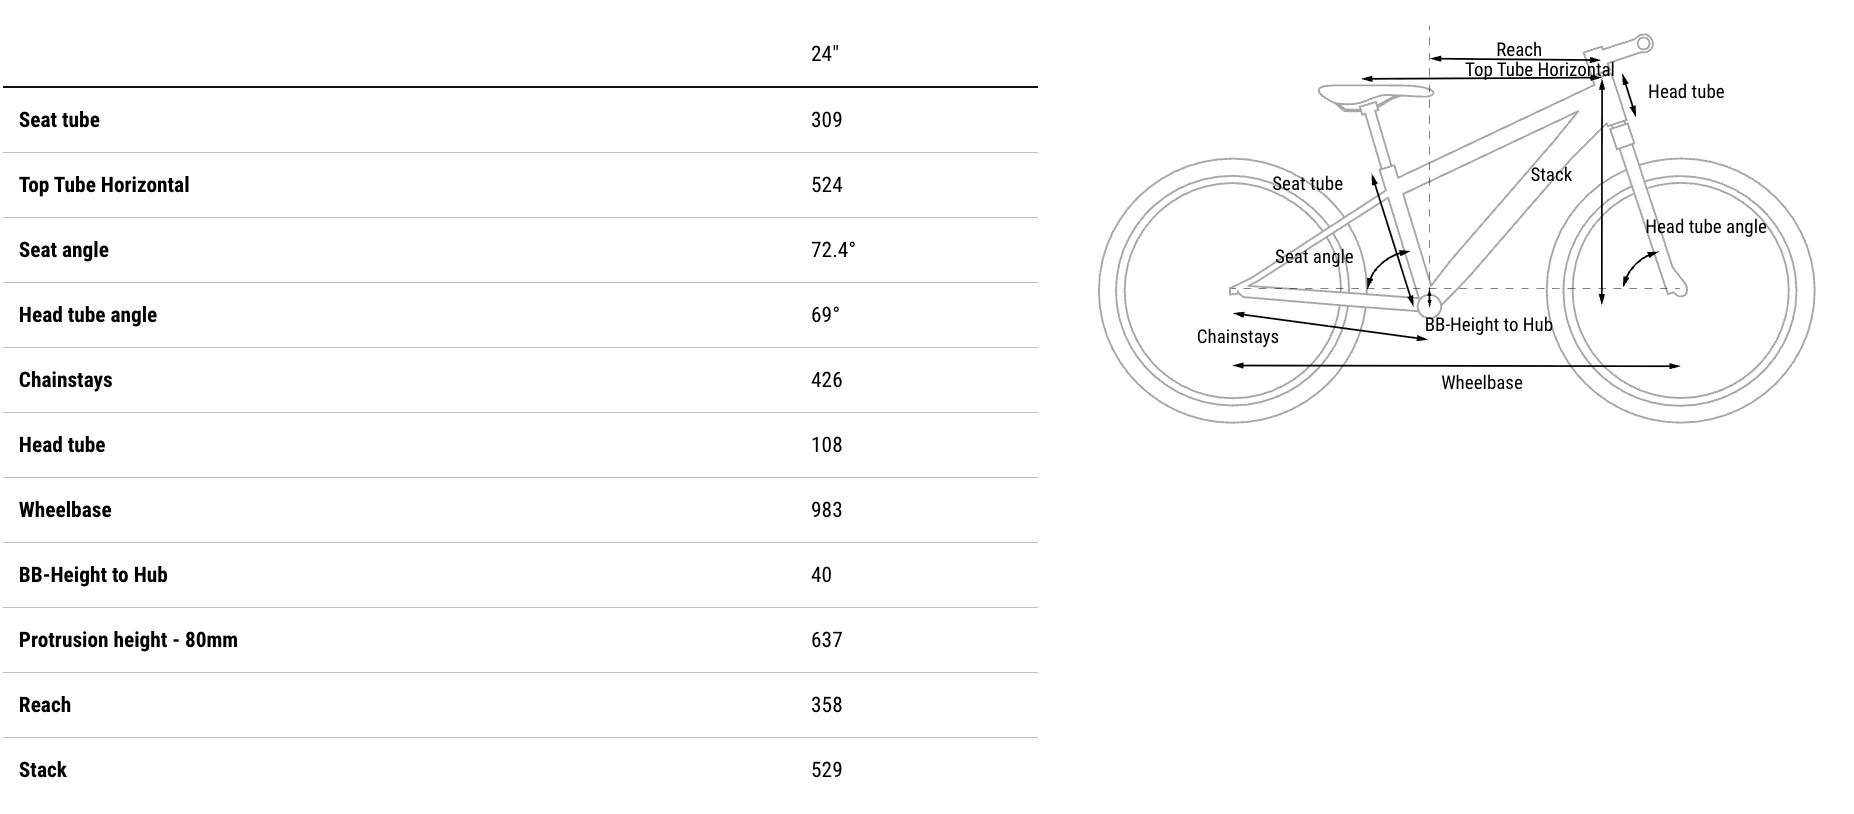Click the Protrusion height - 80mm row label

[128, 640]
